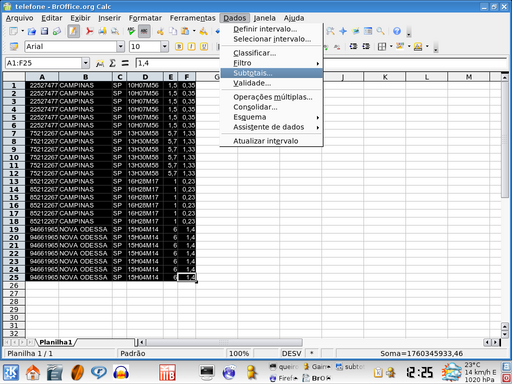
Task: Open the Styles and Formatting icon
Action: 13,47
